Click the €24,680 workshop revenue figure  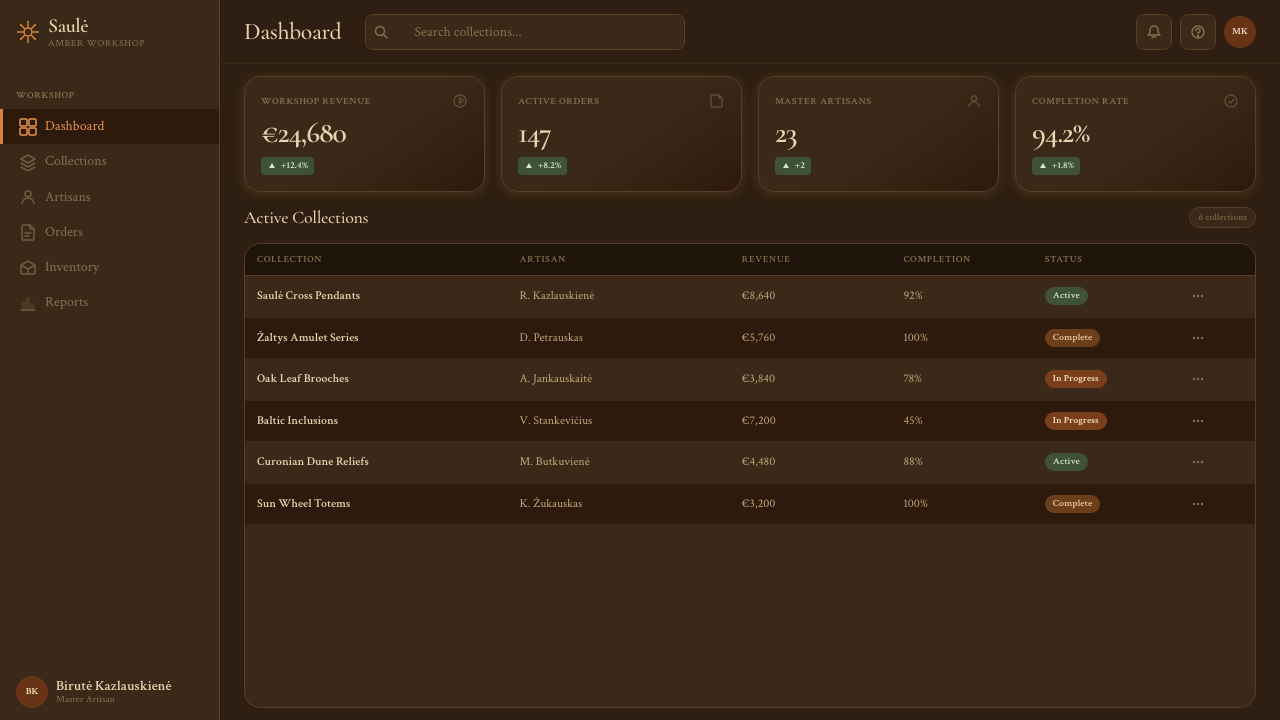[304, 134]
